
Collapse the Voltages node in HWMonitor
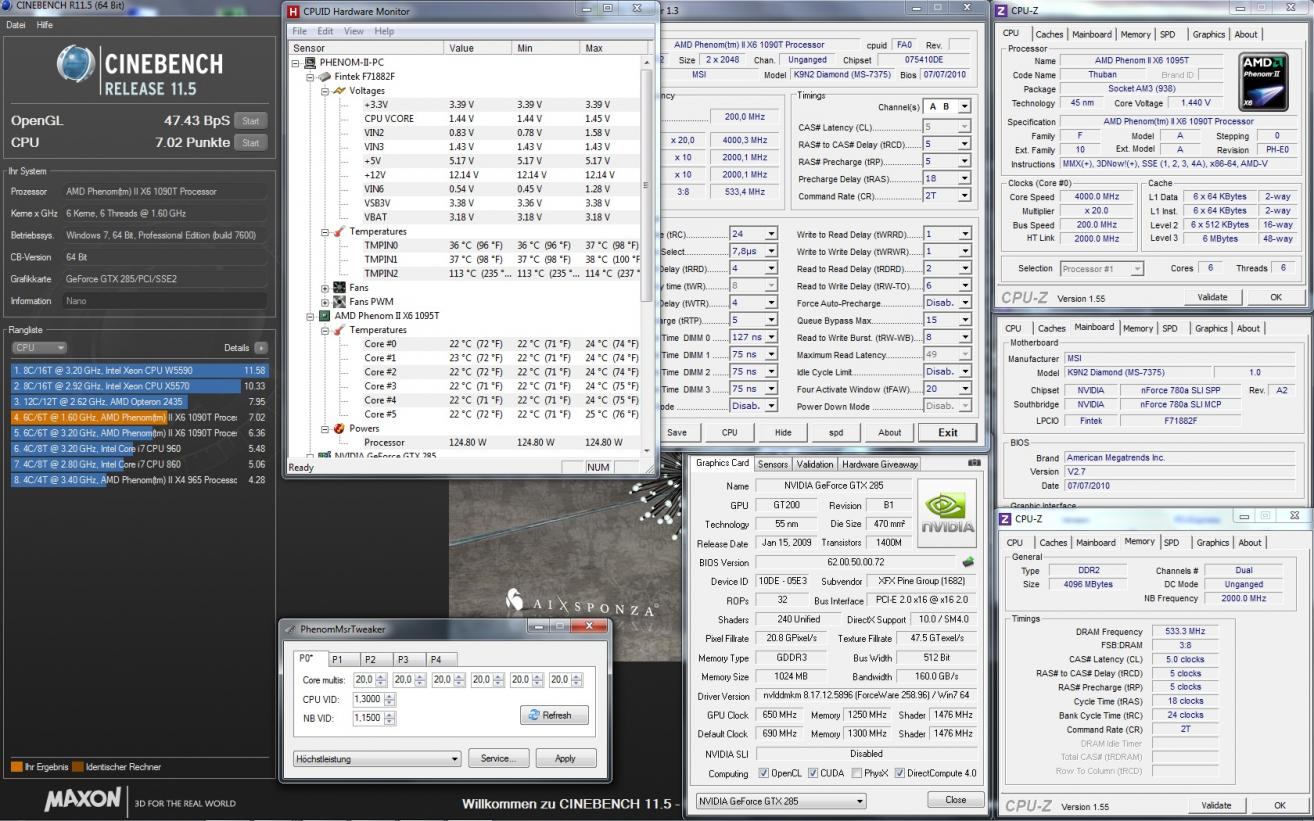click(x=325, y=90)
